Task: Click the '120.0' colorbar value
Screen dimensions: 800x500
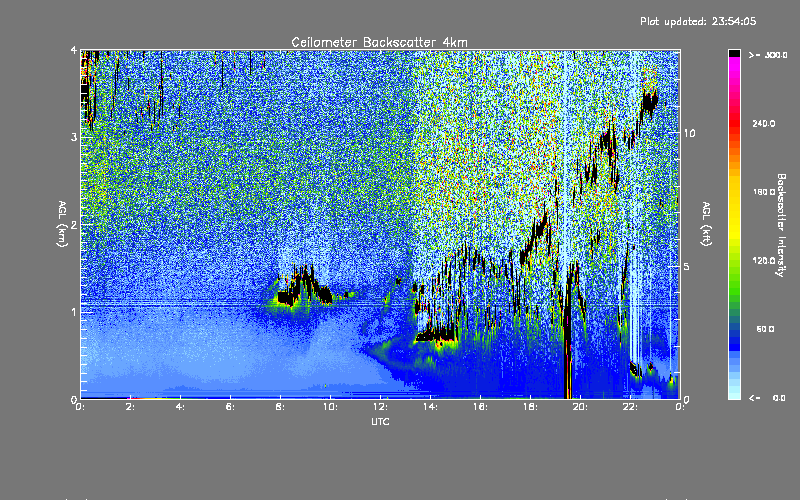Action: [x=764, y=261]
